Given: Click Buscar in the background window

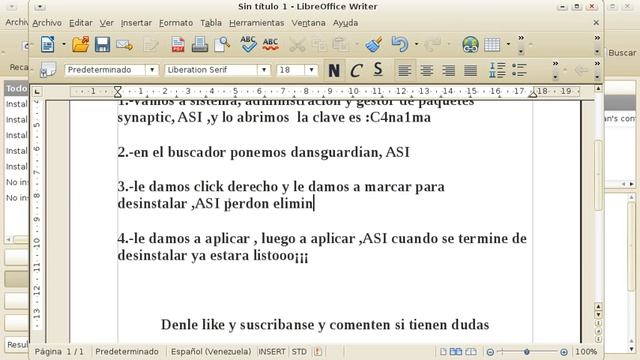Looking at the screenshot, I should click(622, 53).
